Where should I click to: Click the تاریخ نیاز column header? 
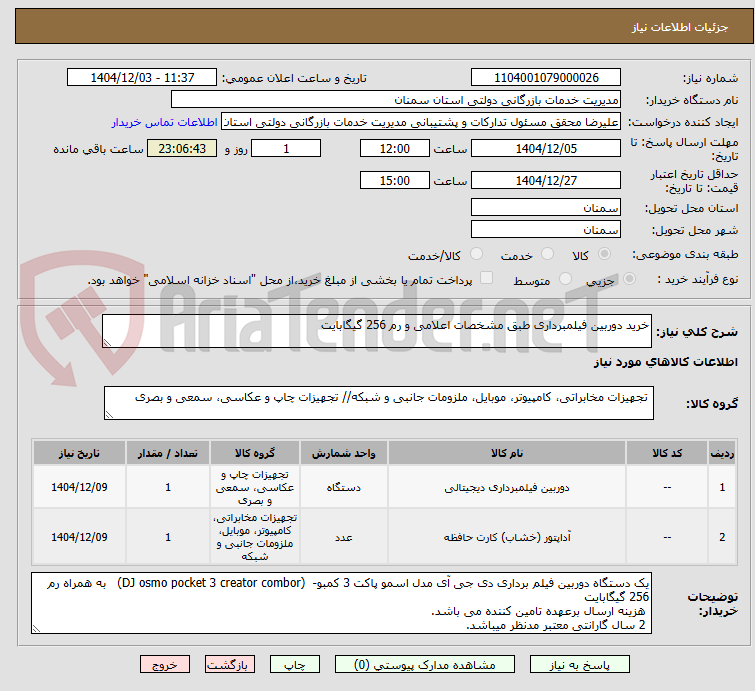click(x=79, y=454)
